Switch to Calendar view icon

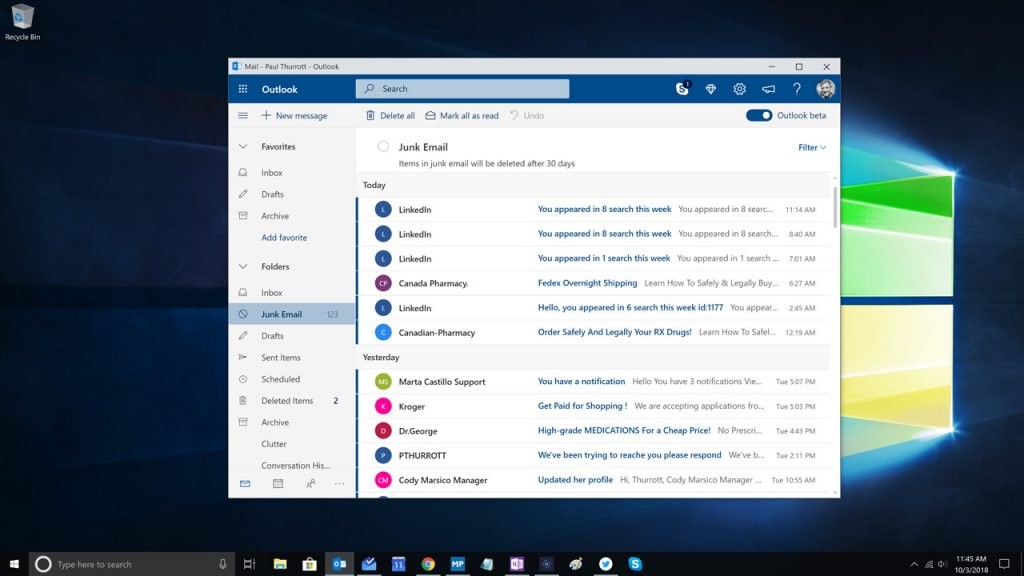[x=278, y=484]
